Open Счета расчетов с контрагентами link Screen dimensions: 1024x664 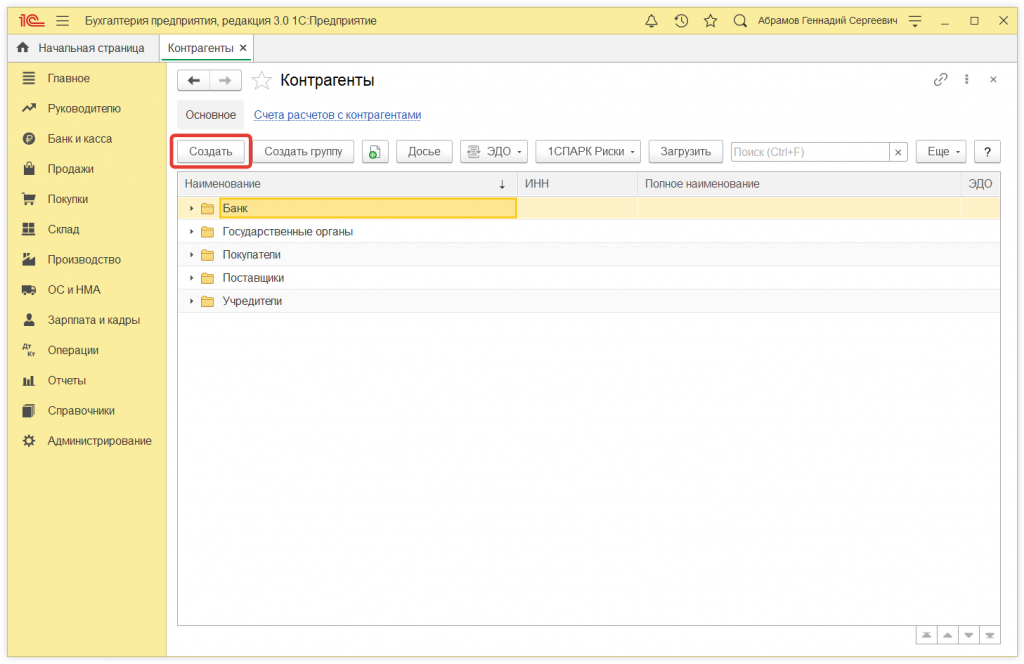pos(337,115)
